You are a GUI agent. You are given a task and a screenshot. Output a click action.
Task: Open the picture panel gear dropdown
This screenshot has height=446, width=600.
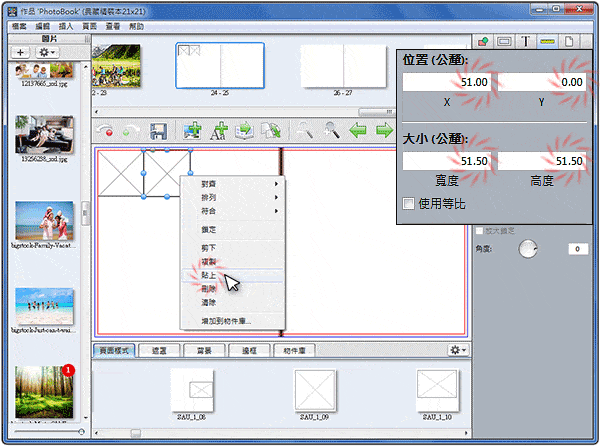[x=48, y=51]
